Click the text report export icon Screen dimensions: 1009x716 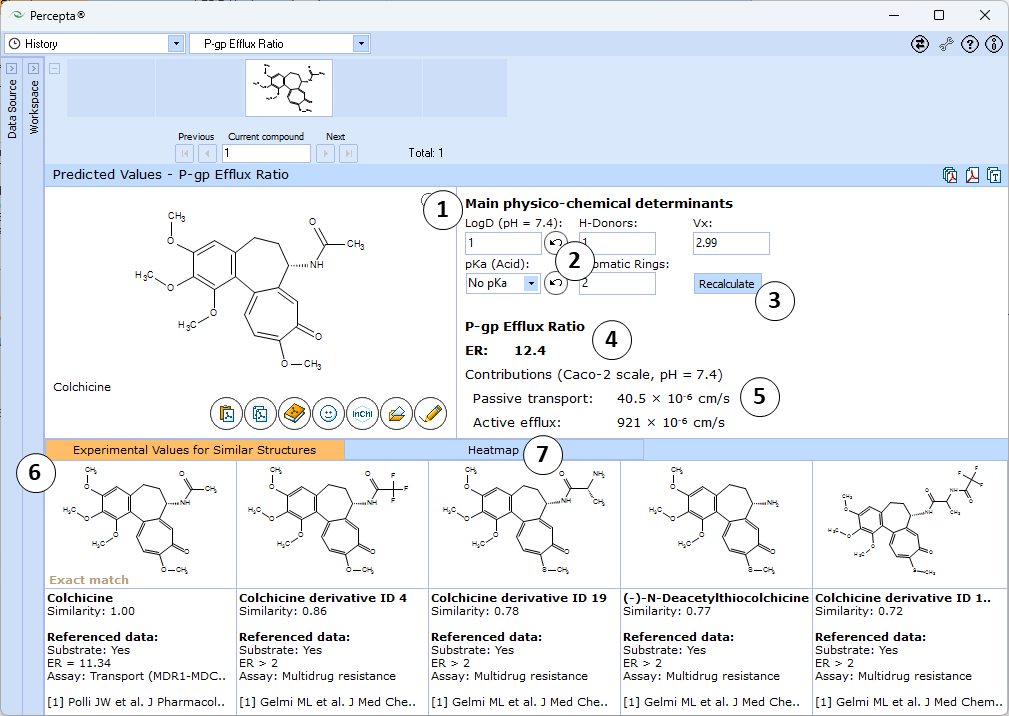(994, 175)
